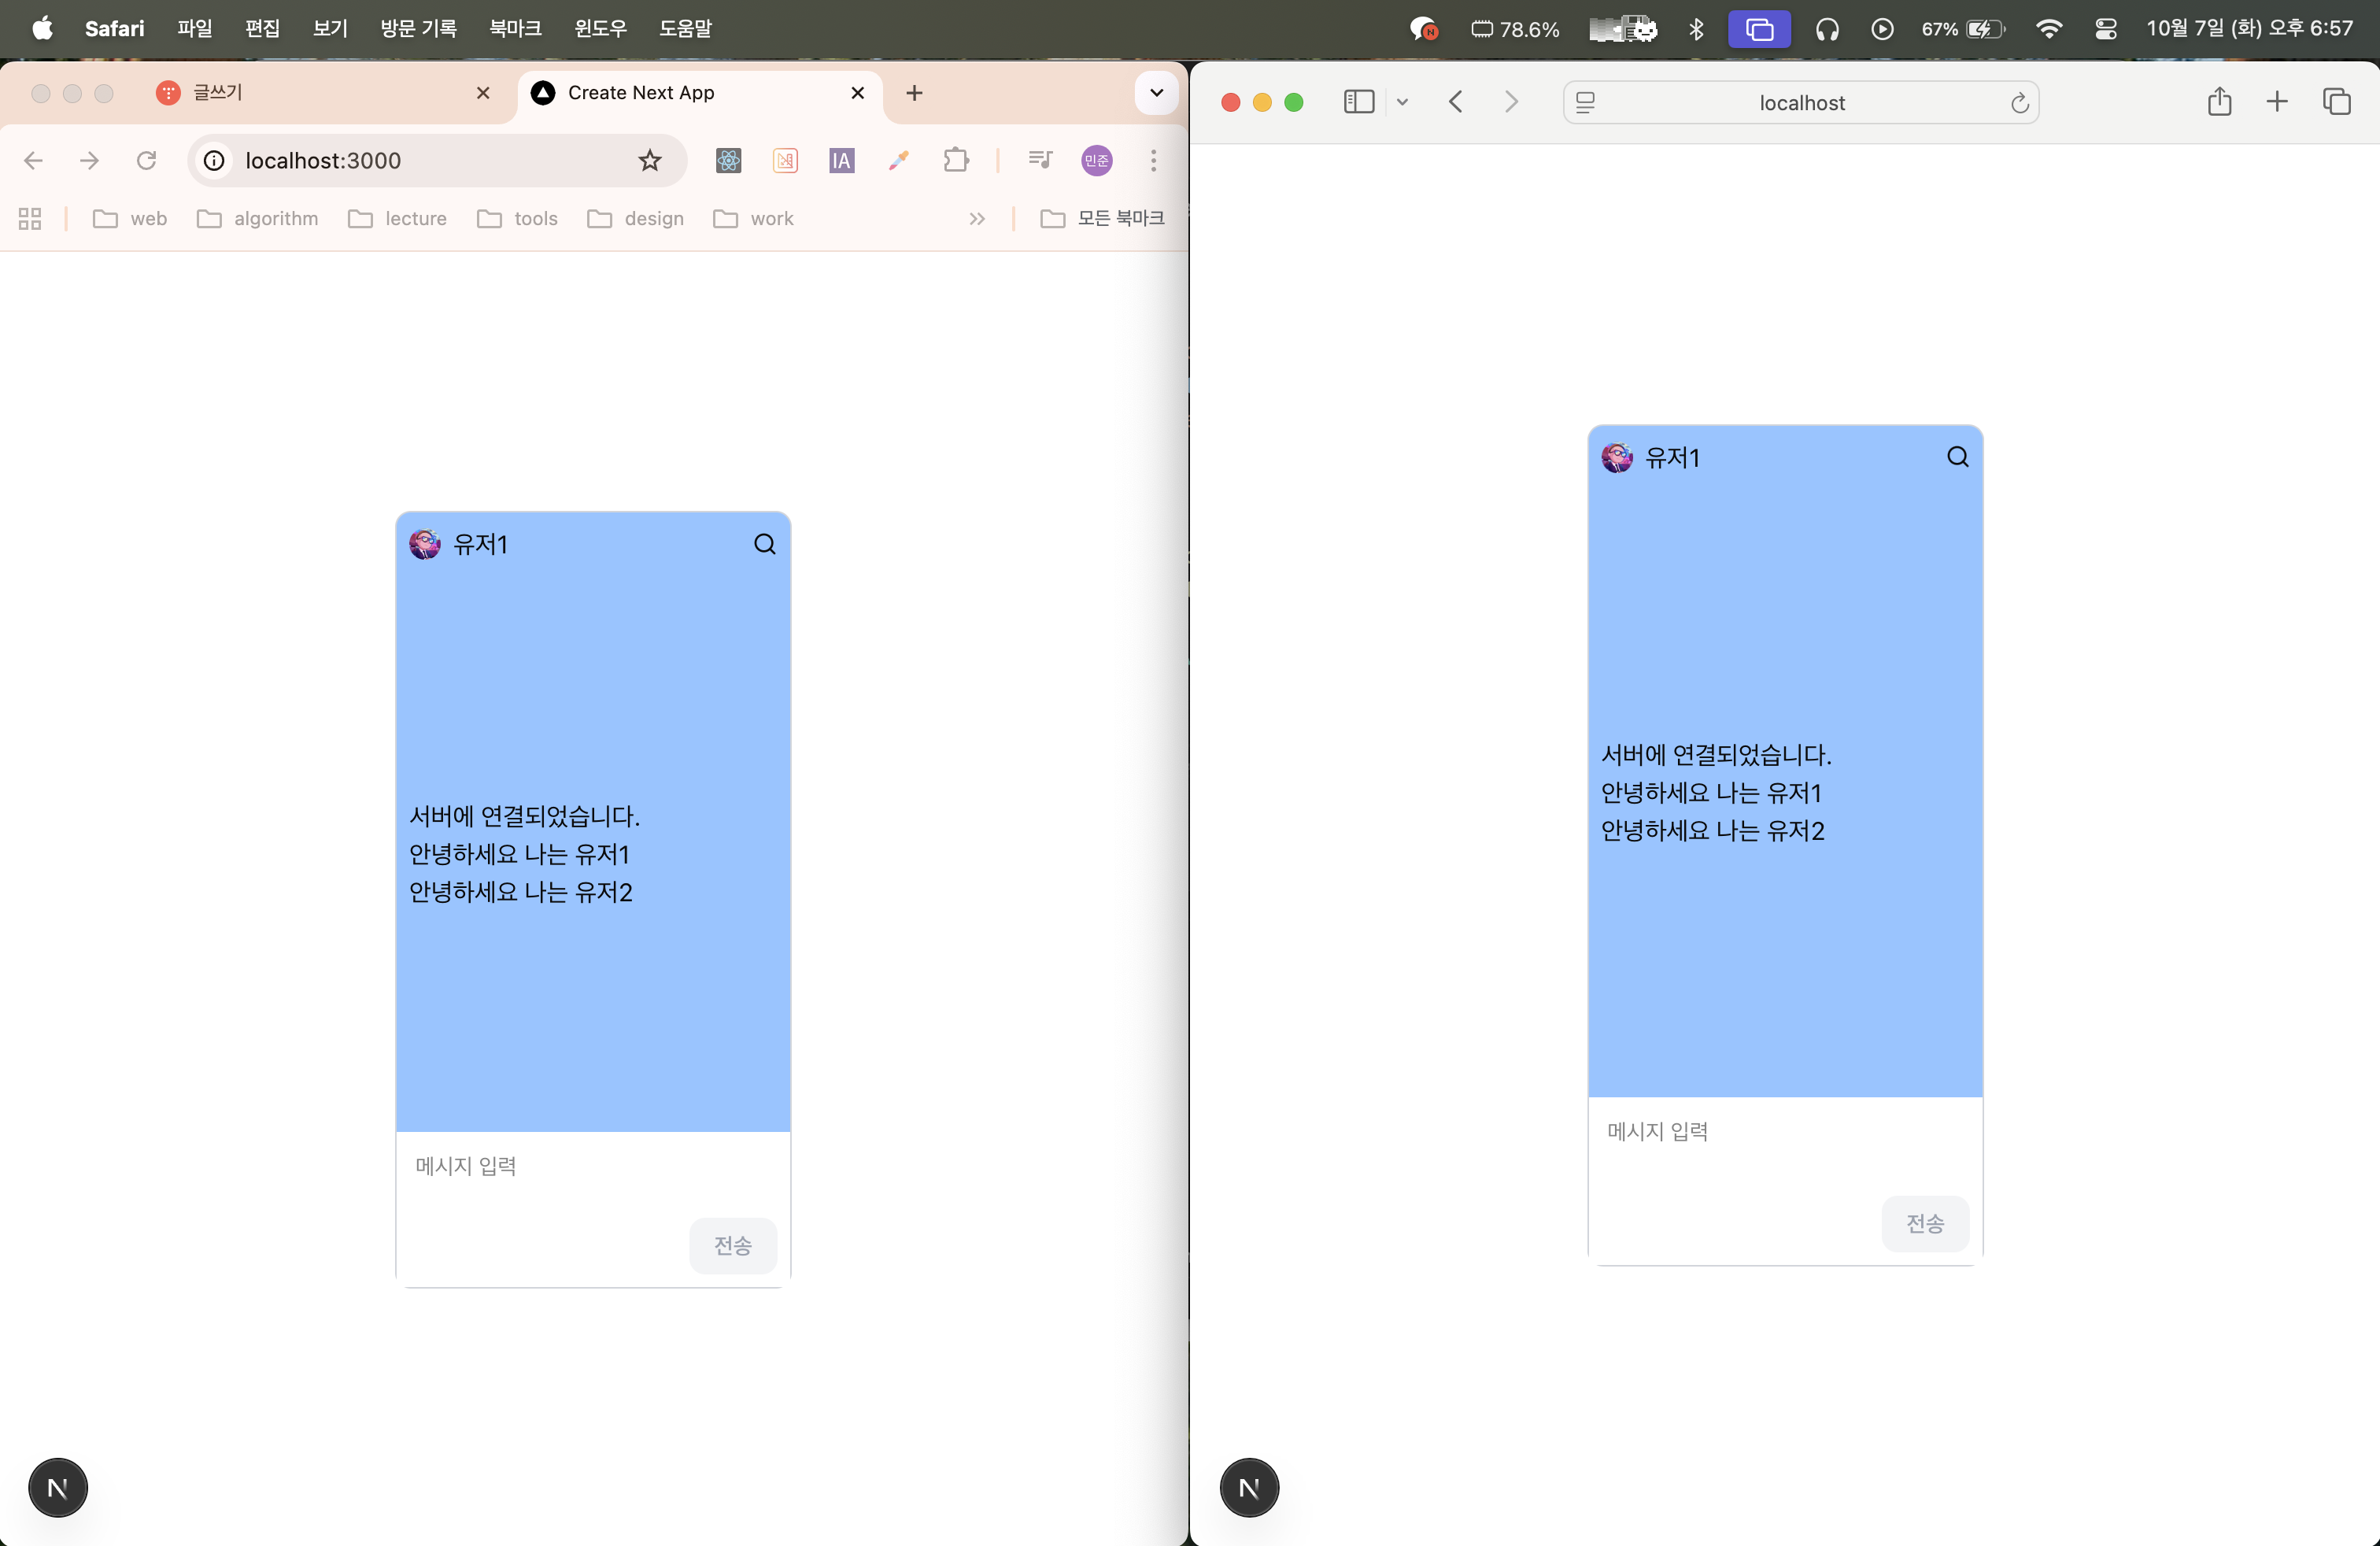Open macOS Control Center toggle icon
Image resolution: width=2380 pixels, height=1546 pixels.
tap(2105, 29)
